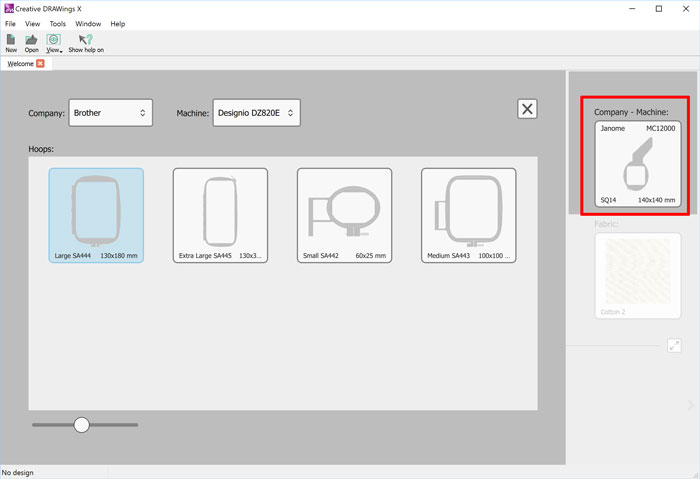Viewport: 700px width, 479px height.
Task: Open the View toolbar dropdown
Action: (x=54, y=42)
